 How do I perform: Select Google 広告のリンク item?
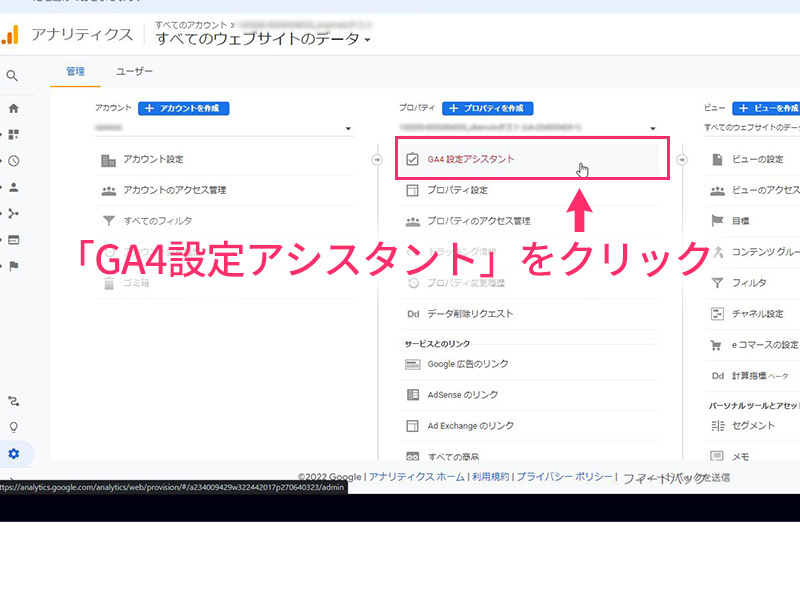(468, 364)
